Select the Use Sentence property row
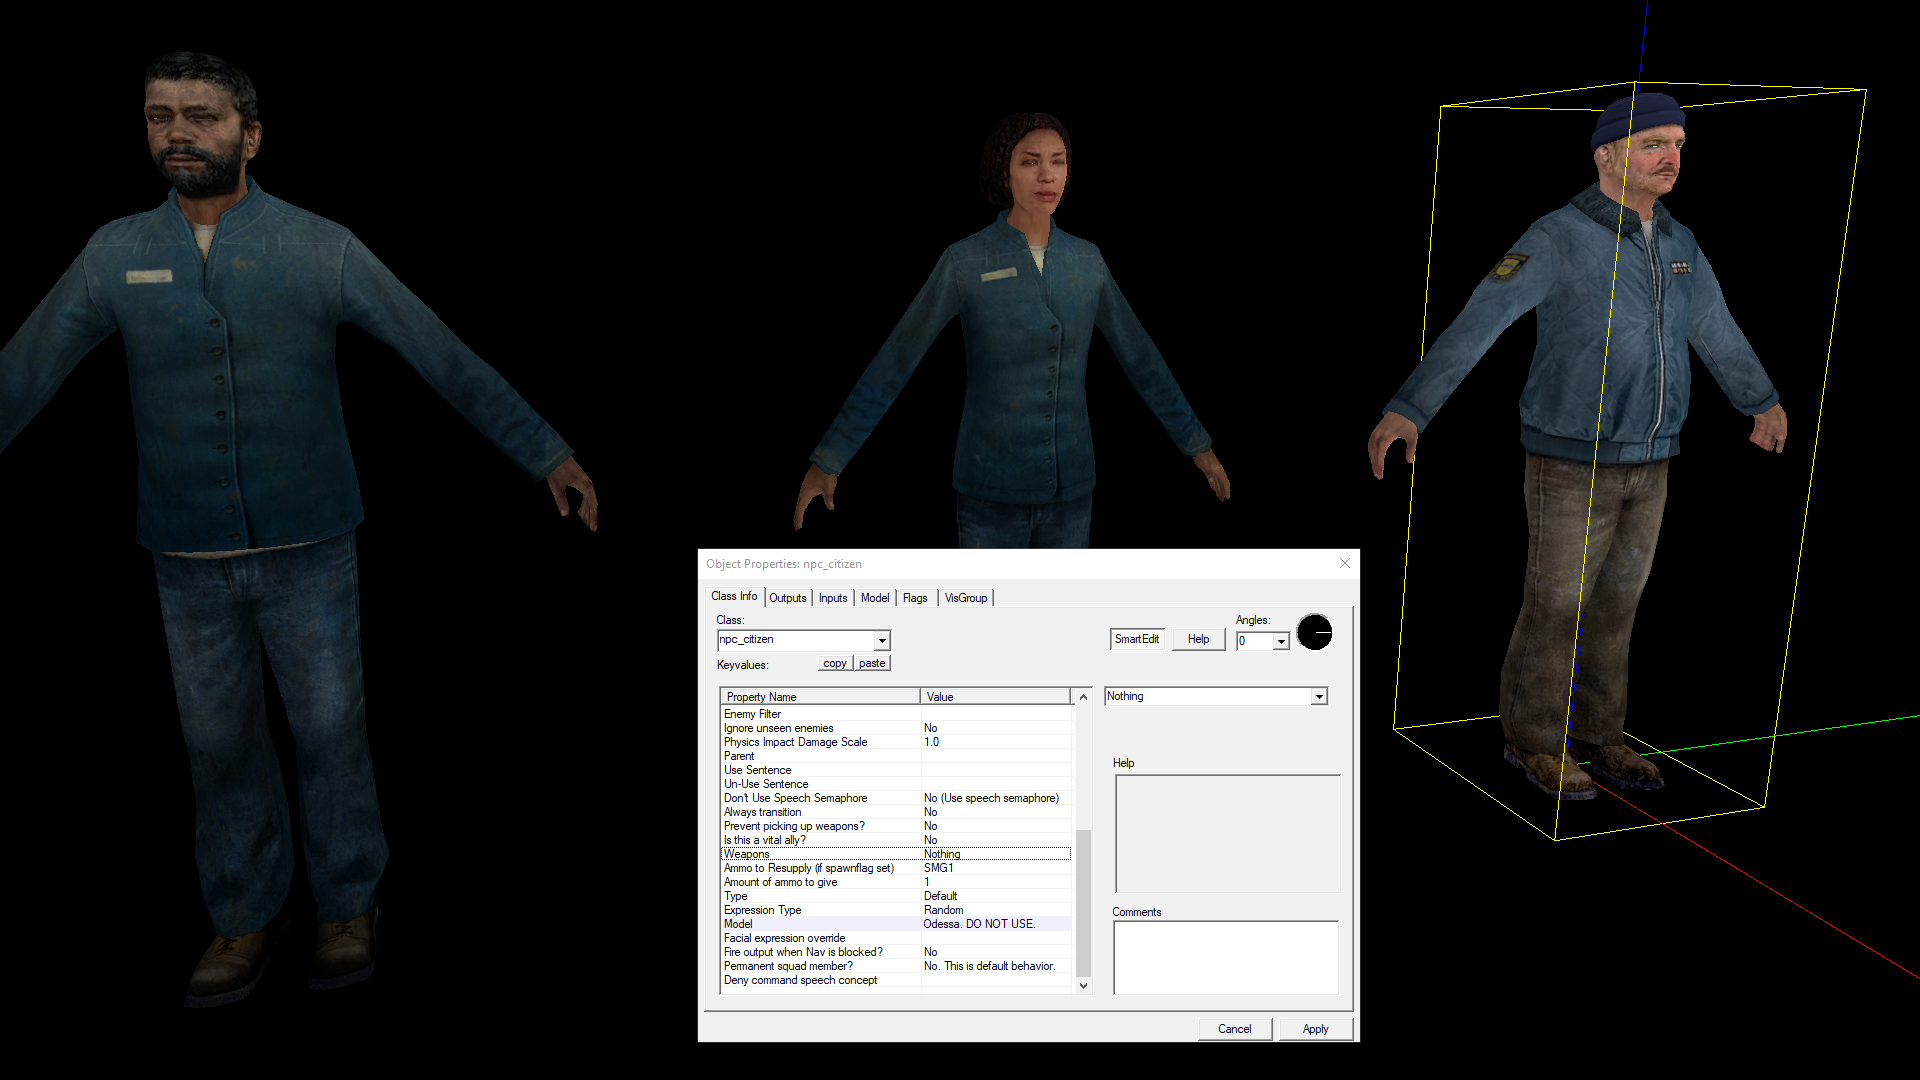 [896, 770]
